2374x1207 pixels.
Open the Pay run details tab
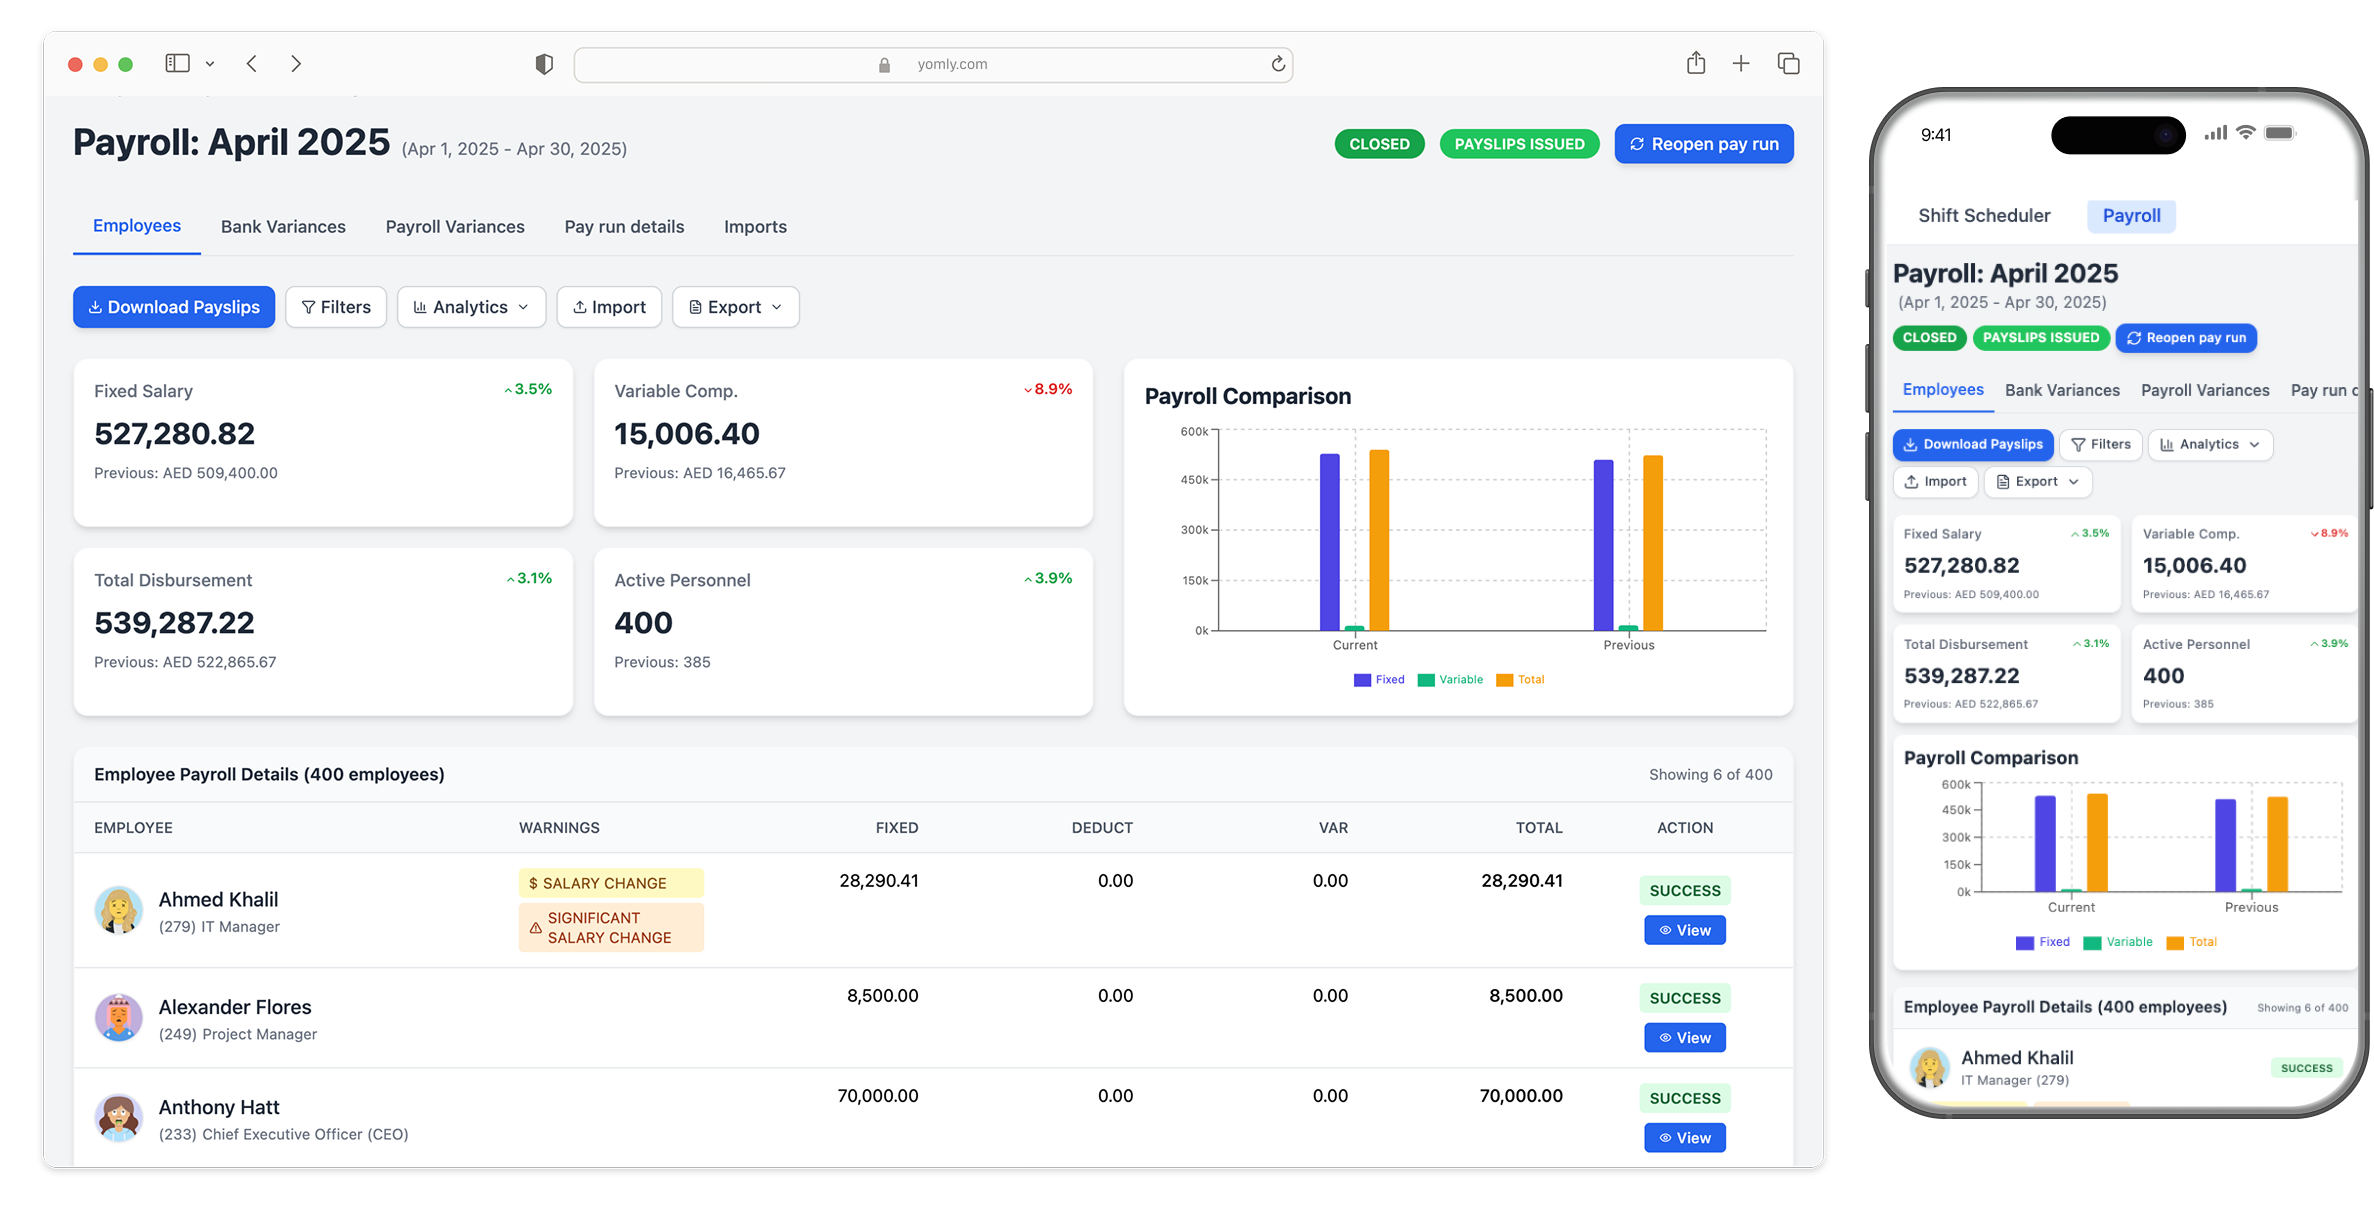[624, 227]
